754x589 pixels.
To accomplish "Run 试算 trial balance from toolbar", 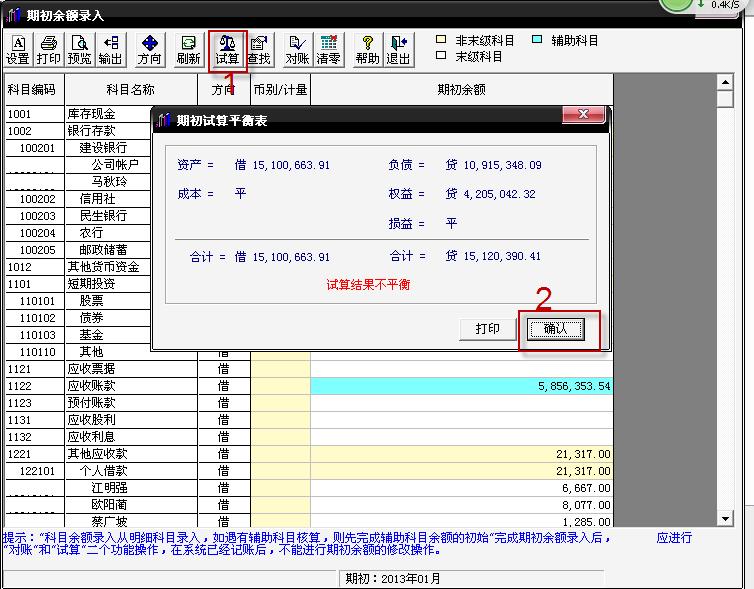I will tap(227, 50).
